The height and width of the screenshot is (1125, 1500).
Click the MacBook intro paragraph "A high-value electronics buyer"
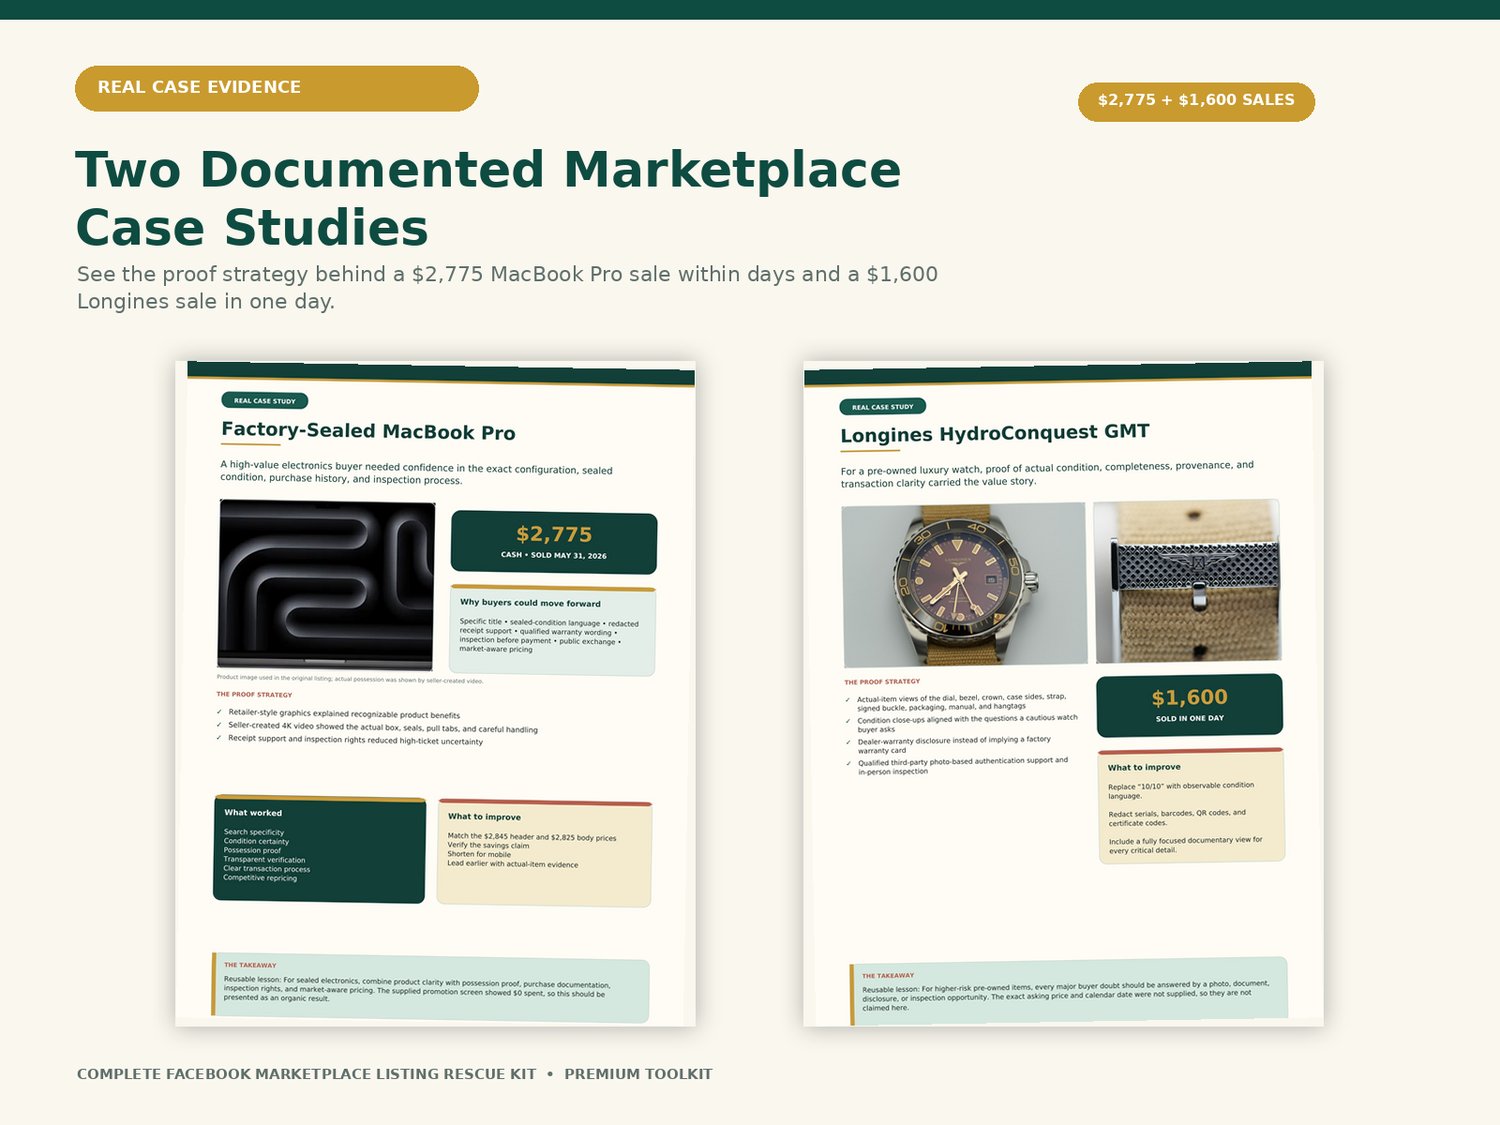pos(416,472)
